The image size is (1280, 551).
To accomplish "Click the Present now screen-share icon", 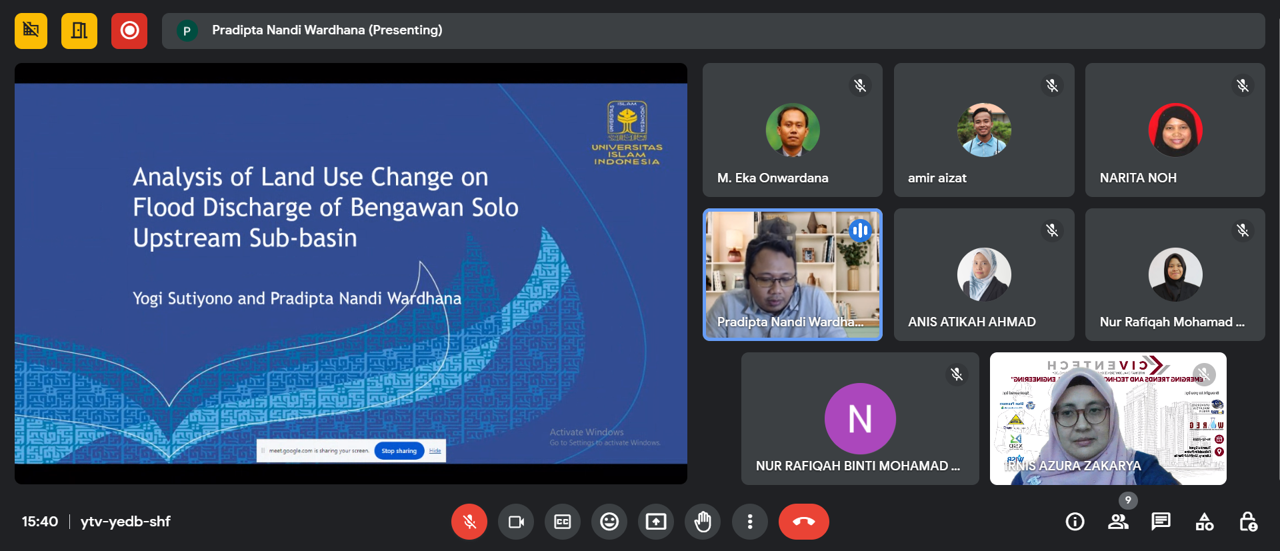I will (x=656, y=521).
